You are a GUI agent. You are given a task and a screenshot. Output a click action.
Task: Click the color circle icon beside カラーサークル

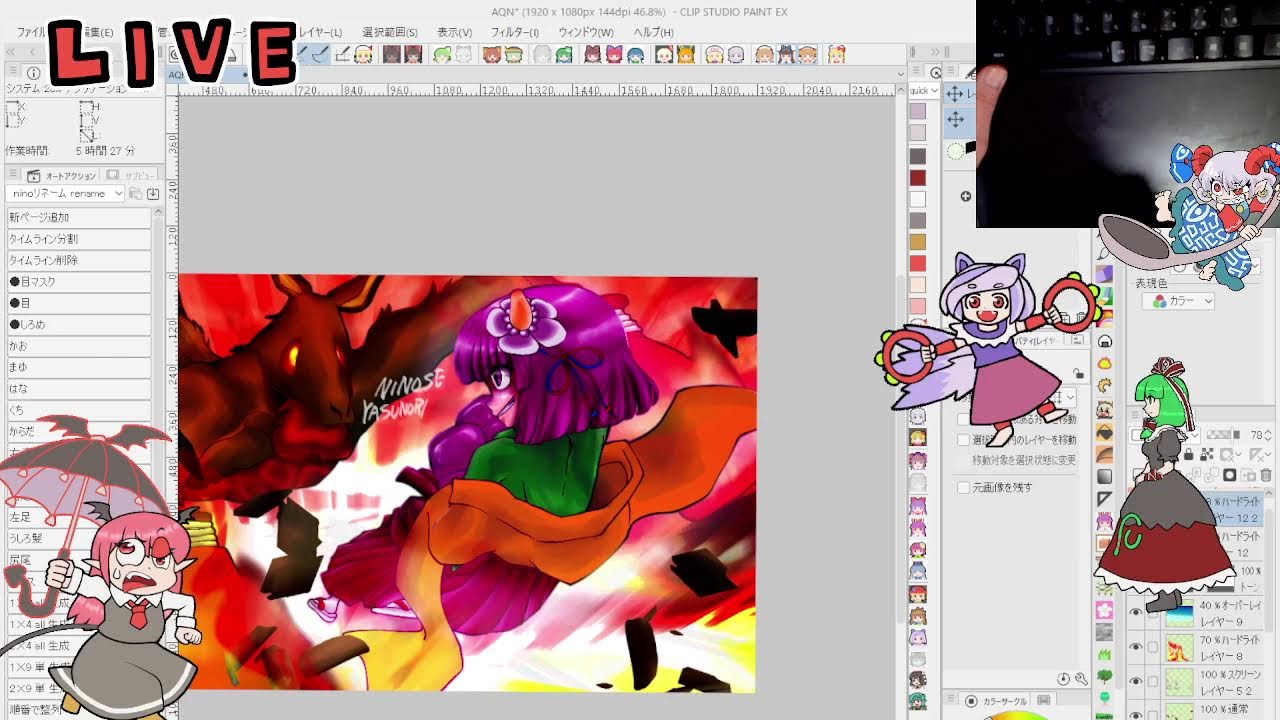coord(971,702)
